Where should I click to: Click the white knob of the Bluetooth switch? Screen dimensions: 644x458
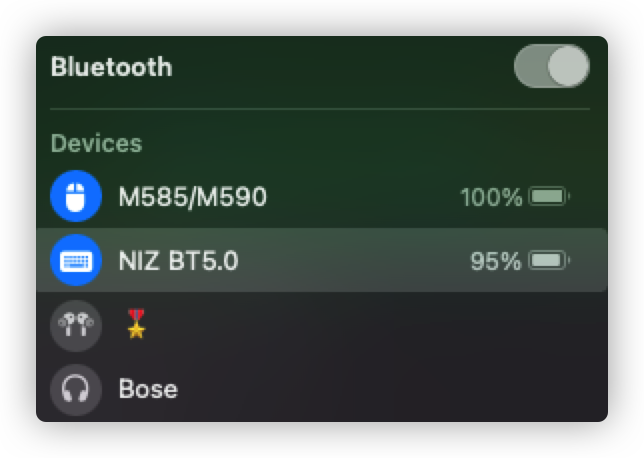point(568,67)
